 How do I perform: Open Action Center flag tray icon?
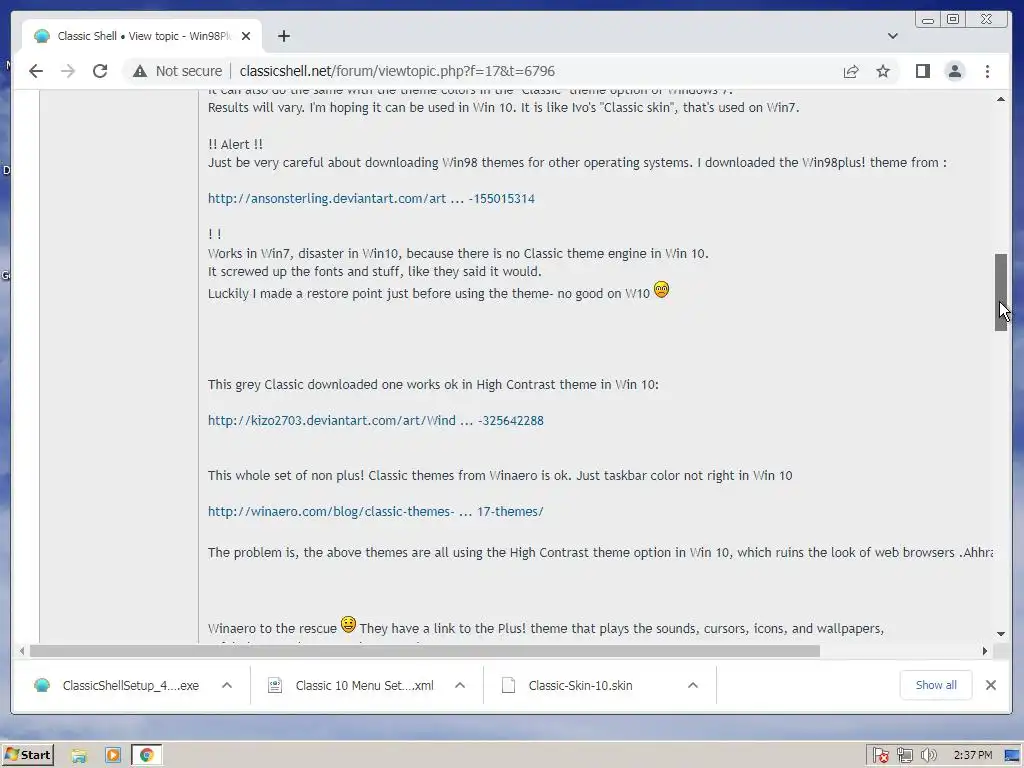point(880,756)
